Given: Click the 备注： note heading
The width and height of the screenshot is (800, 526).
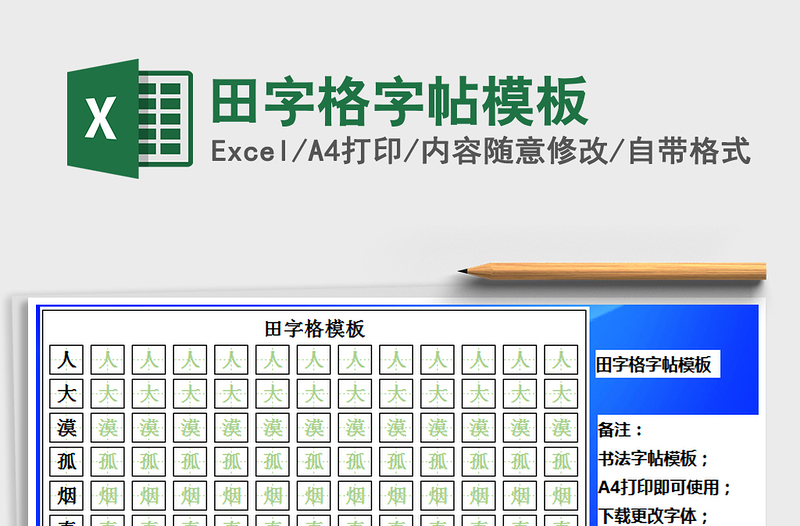Looking at the screenshot, I should 620,430.
